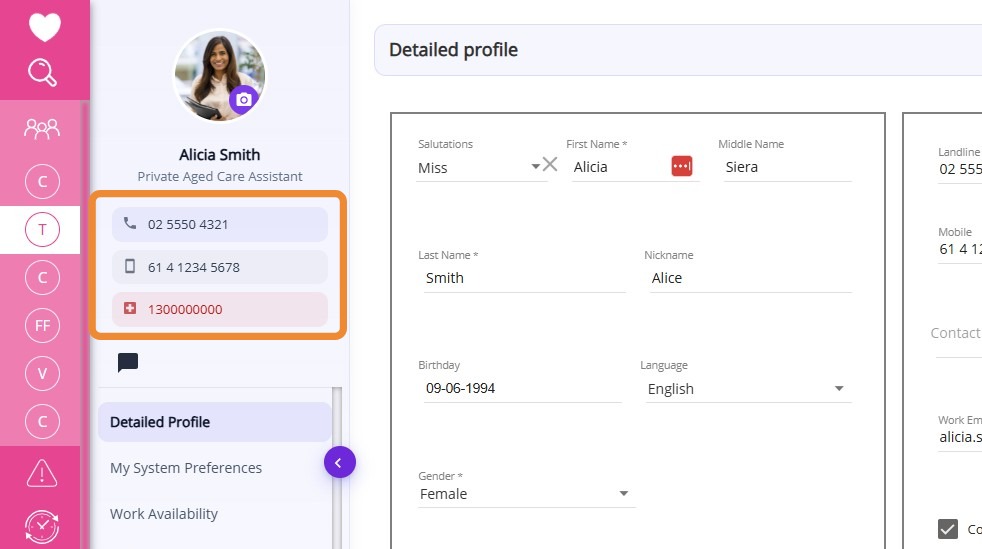Collapse the sidebar with purple chevron
Image resolution: width=982 pixels, height=549 pixels.
pyautogui.click(x=339, y=462)
